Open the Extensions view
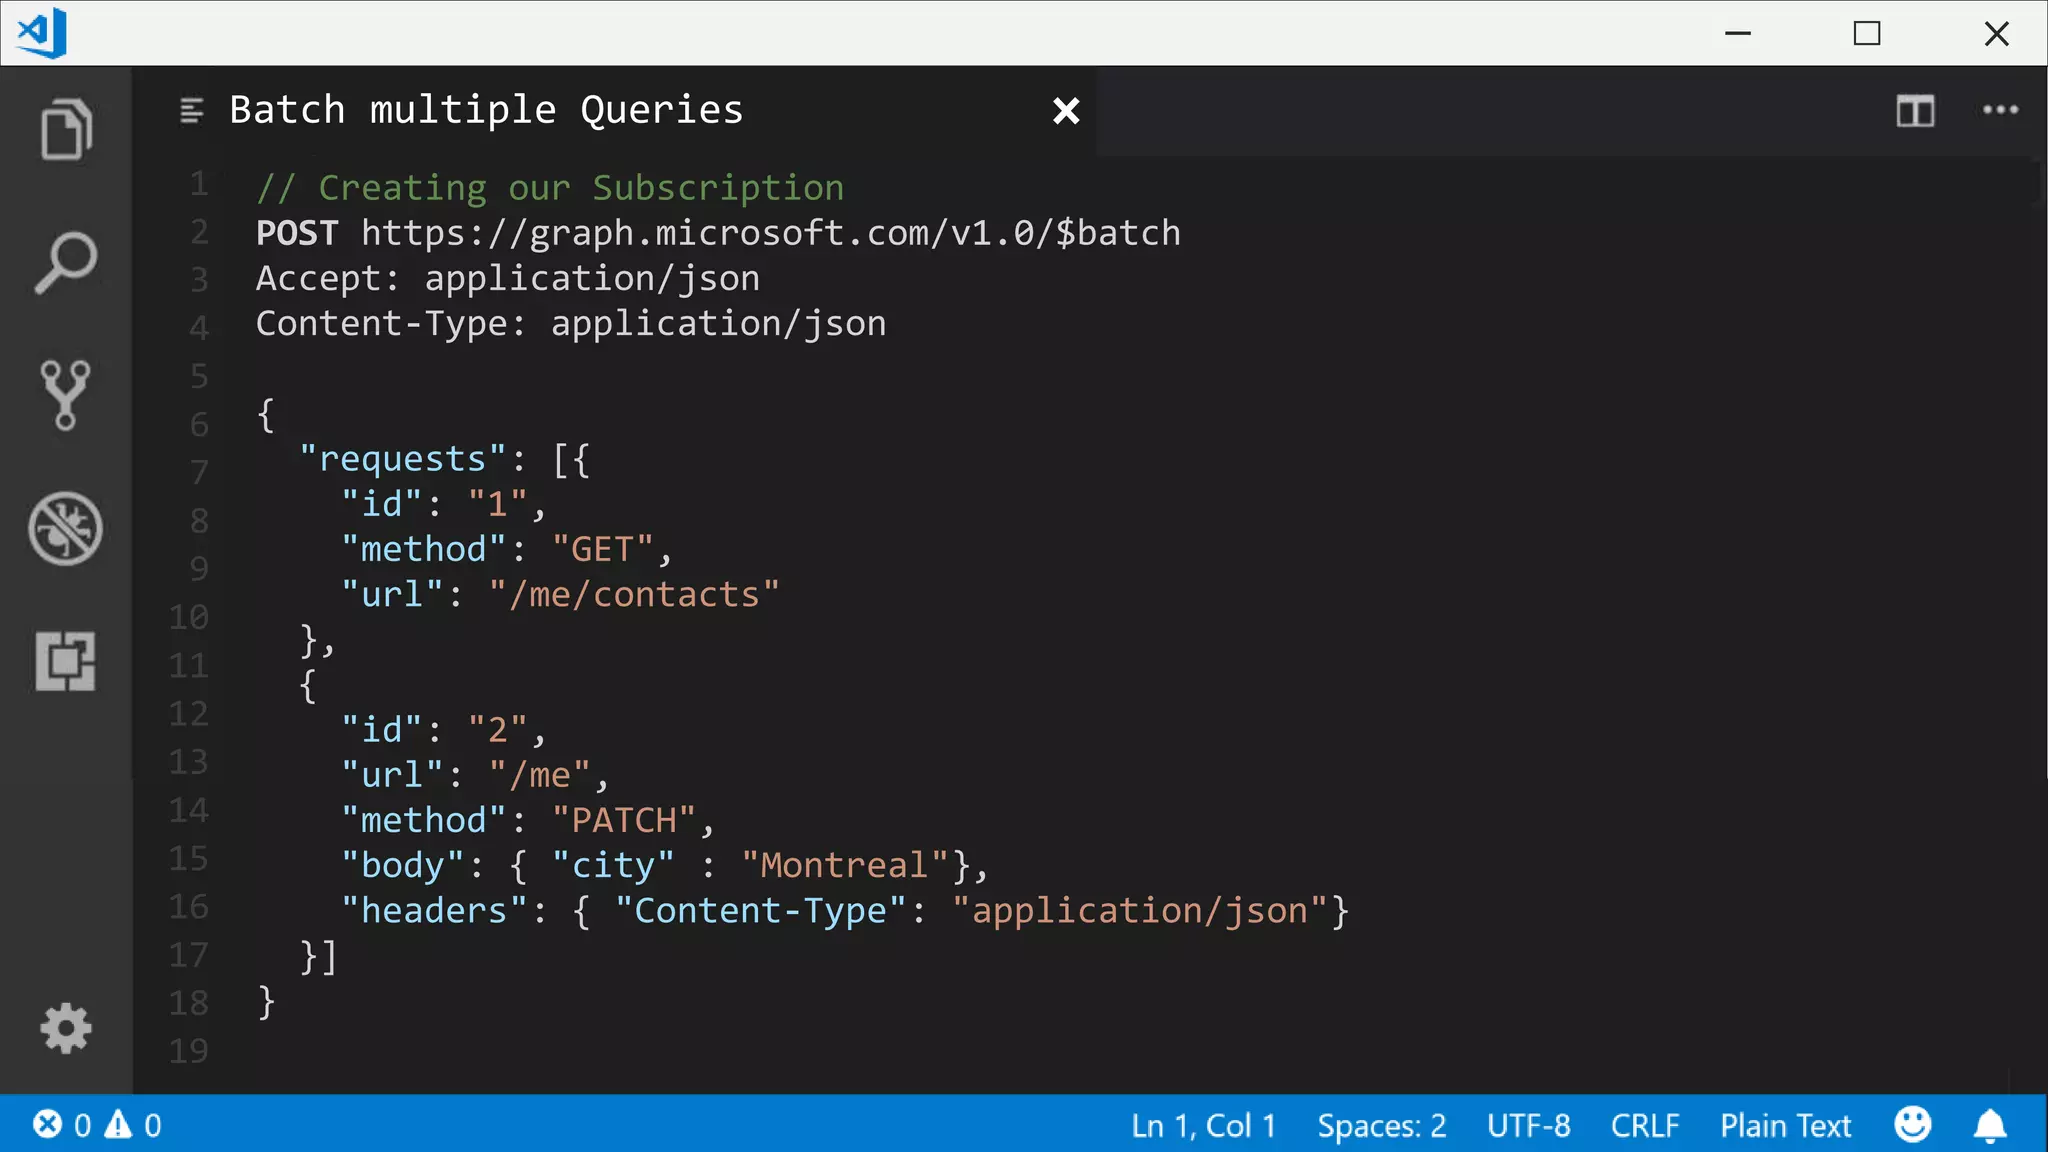 pos(66,661)
